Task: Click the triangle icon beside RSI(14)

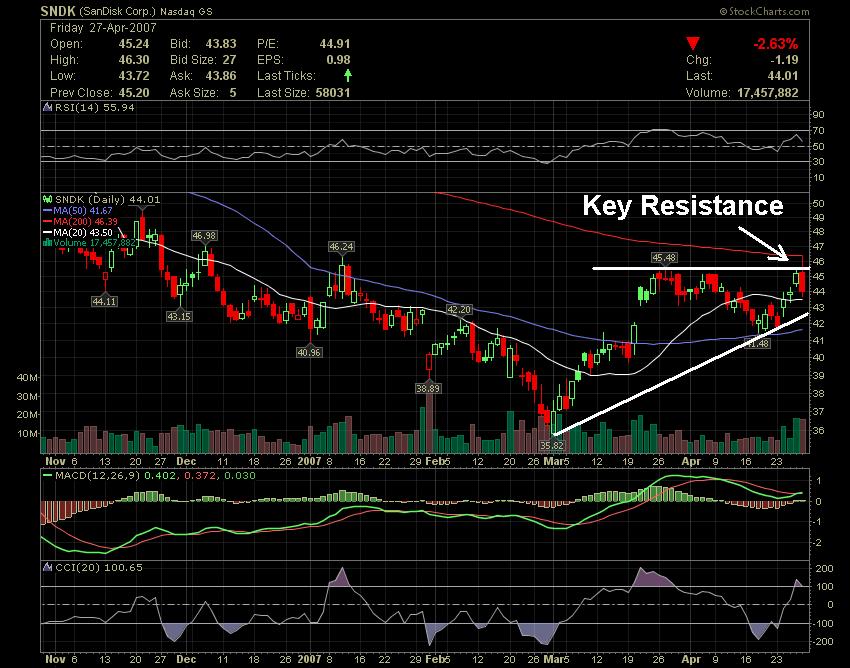Action: 48,107
